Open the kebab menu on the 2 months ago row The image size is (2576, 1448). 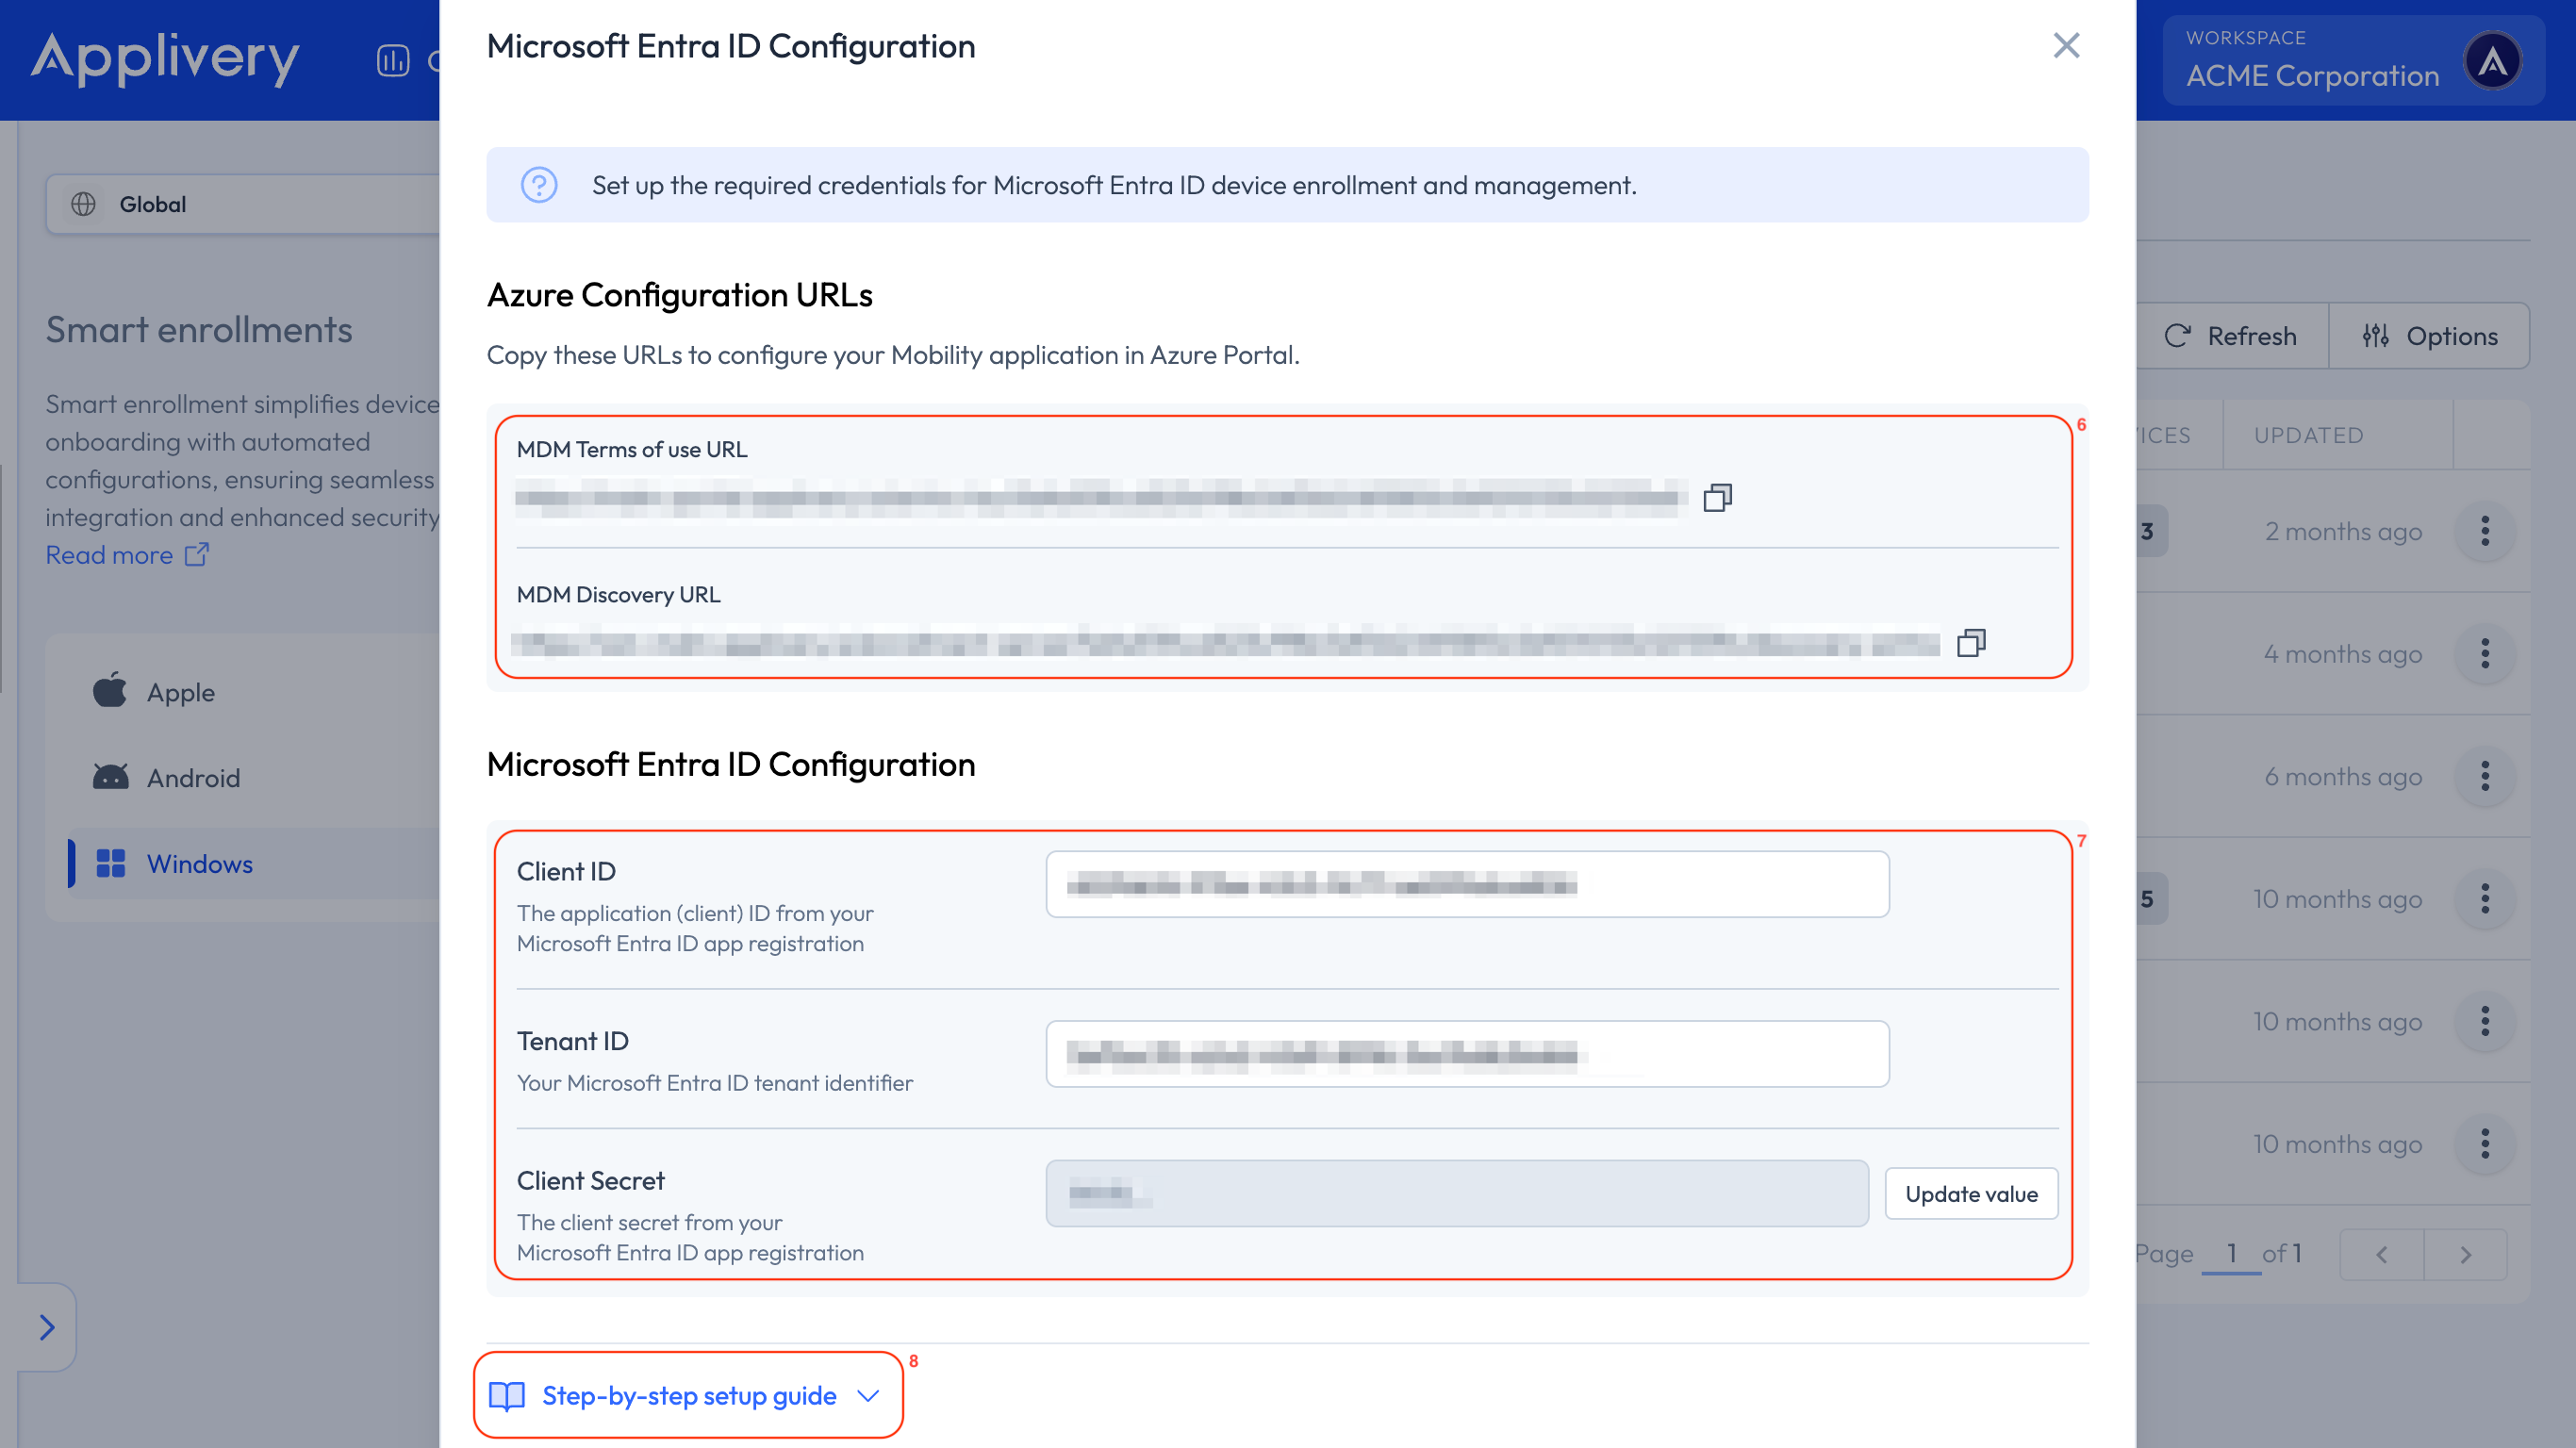[2486, 531]
